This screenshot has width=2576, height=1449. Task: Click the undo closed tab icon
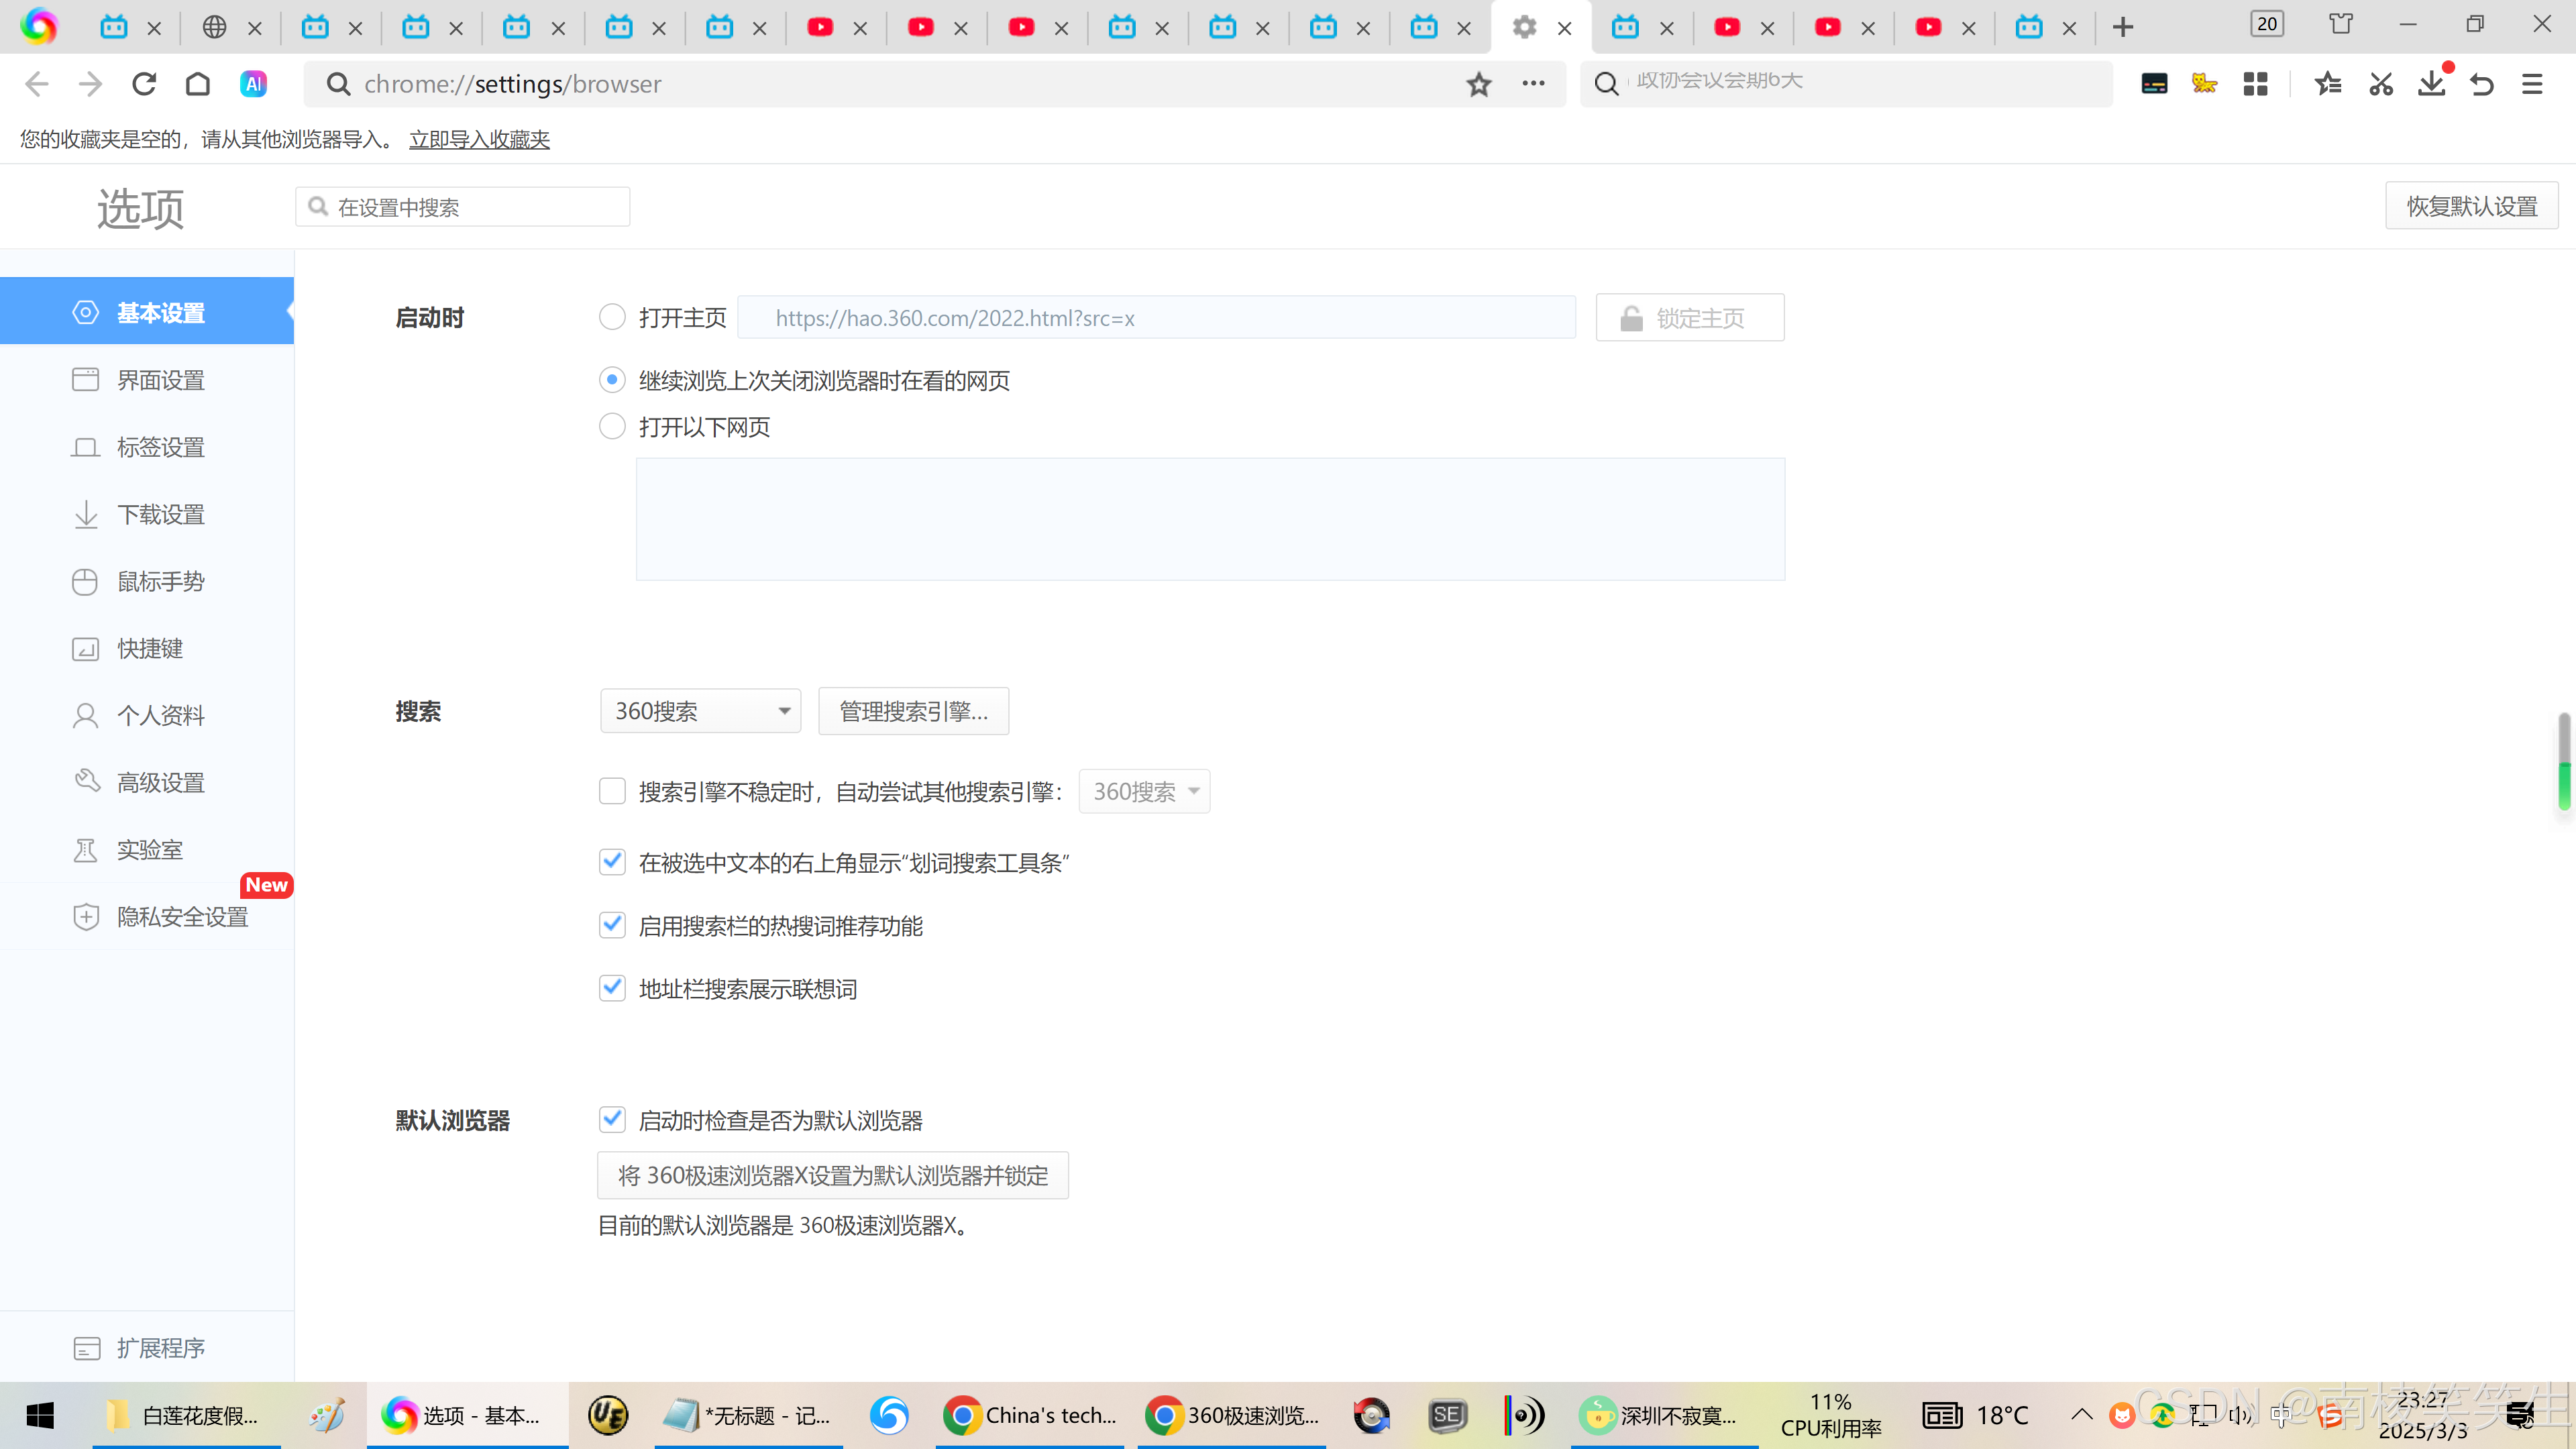[x=2481, y=84]
